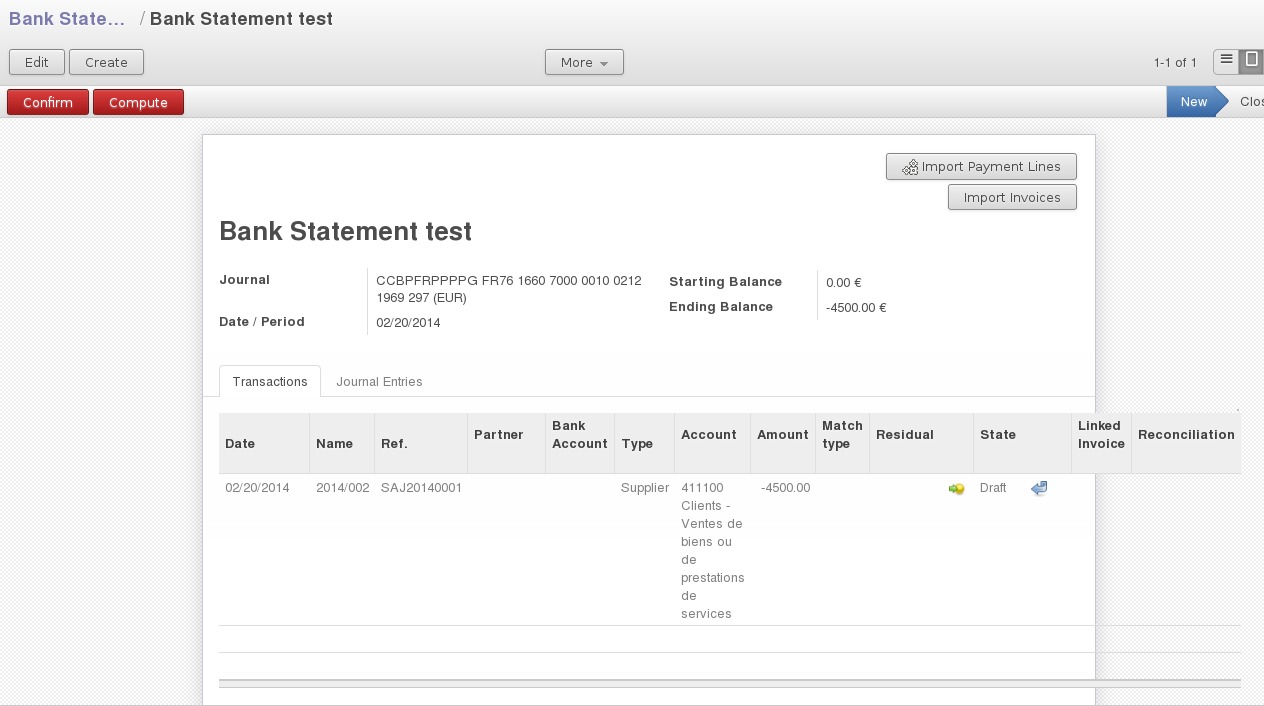
Task: Switch to form view icon
Action: coord(1251,61)
